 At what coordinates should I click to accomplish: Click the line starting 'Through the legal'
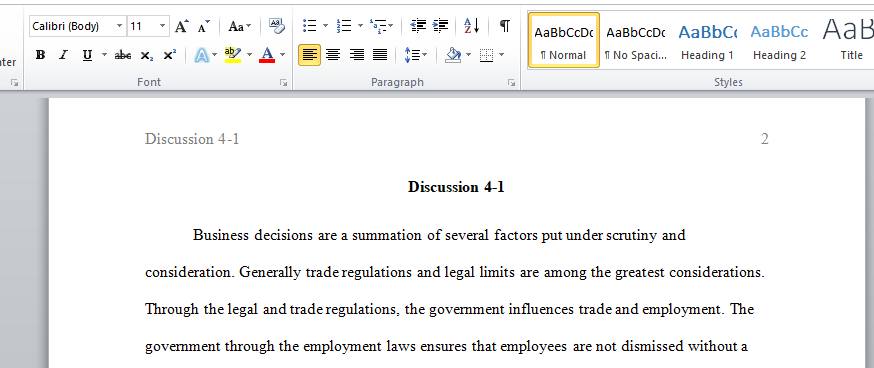(x=449, y=309)
